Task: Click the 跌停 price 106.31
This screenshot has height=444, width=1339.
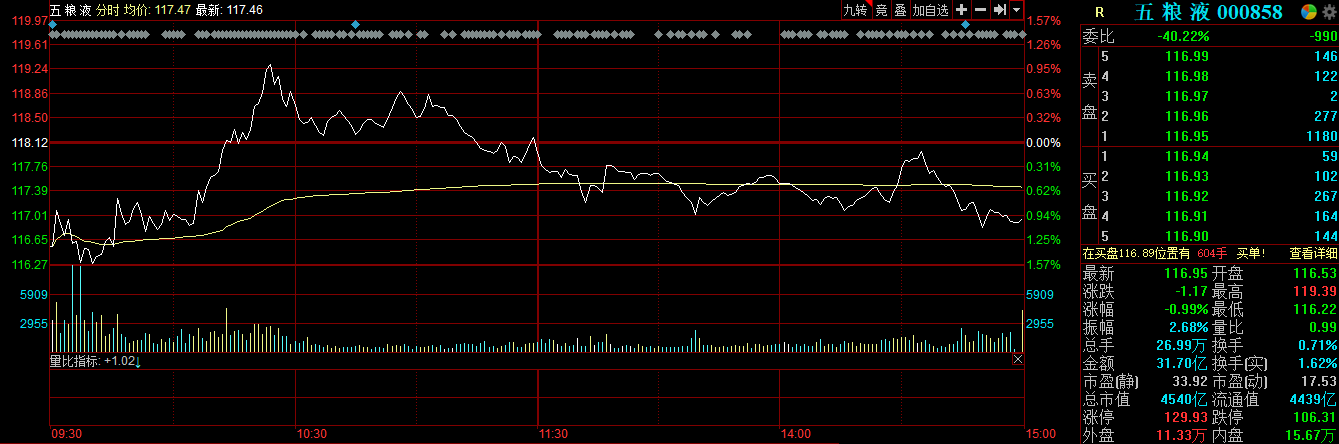Action: 1315,417
